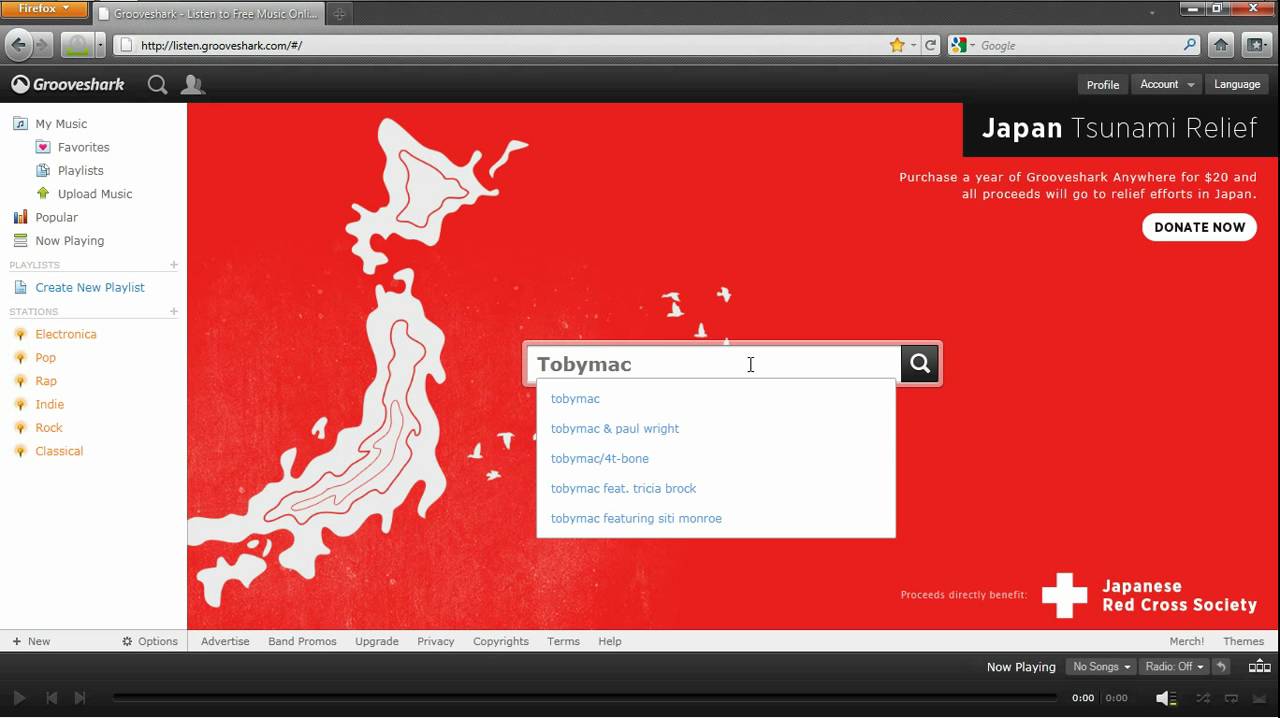Open the Language menu
Screen dimensions: 1280x718
point(1237,85)
